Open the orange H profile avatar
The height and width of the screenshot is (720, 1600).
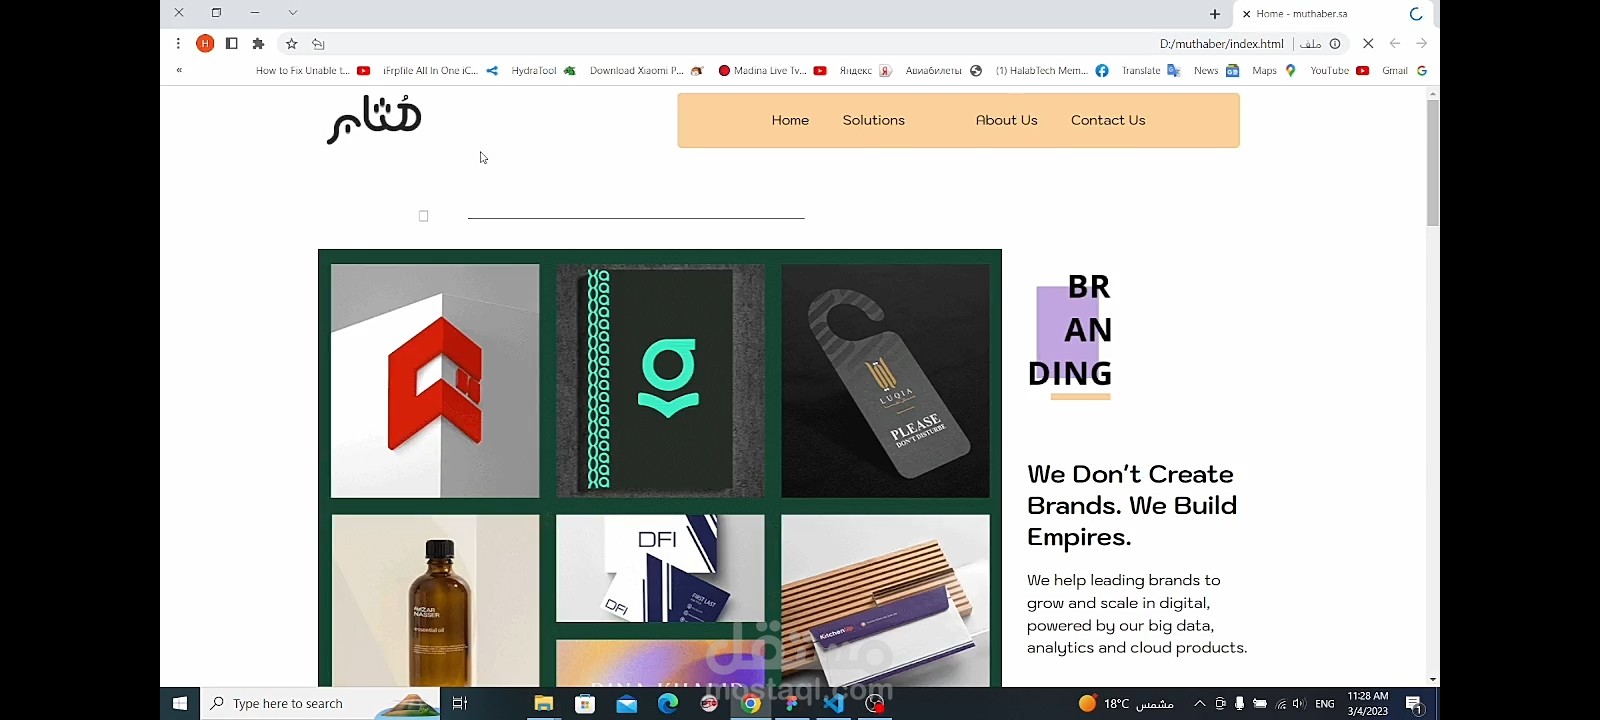pos(205,43)
